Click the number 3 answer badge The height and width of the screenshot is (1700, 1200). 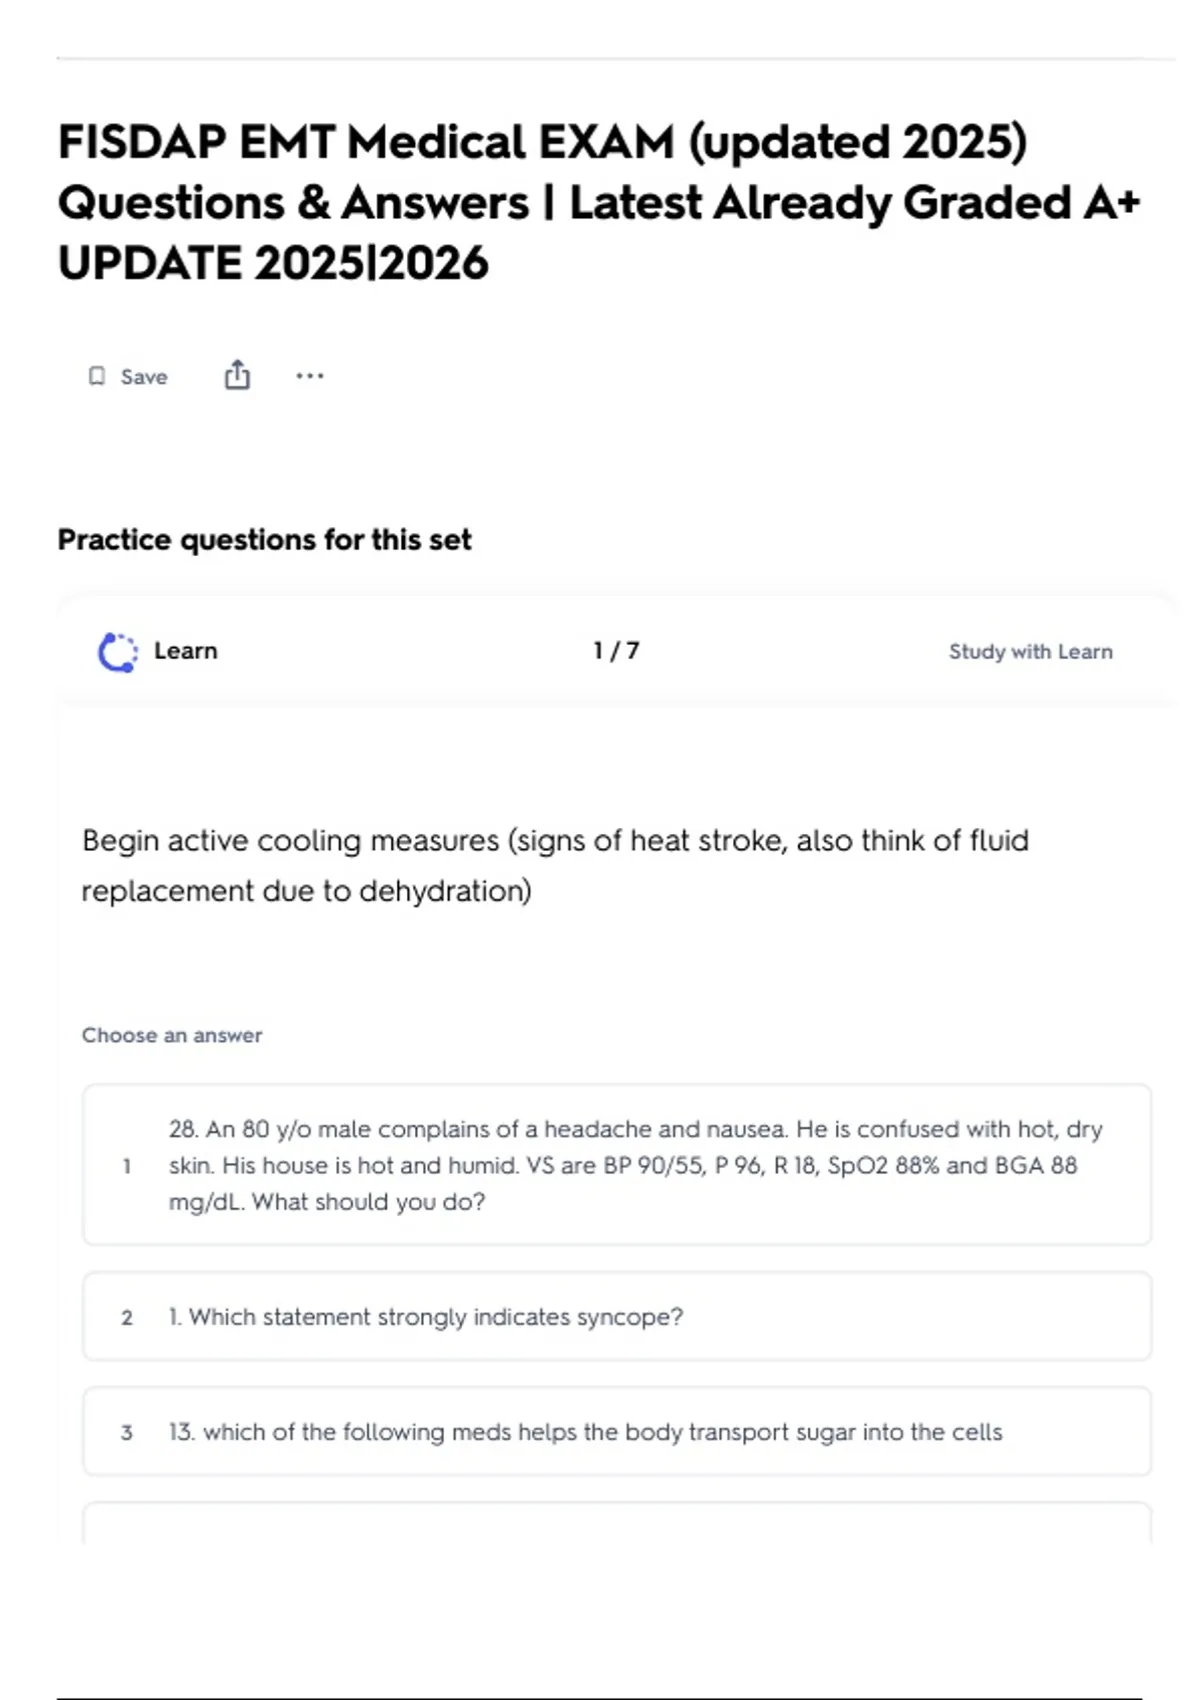pyautogui.click(x=127, y=1433)
